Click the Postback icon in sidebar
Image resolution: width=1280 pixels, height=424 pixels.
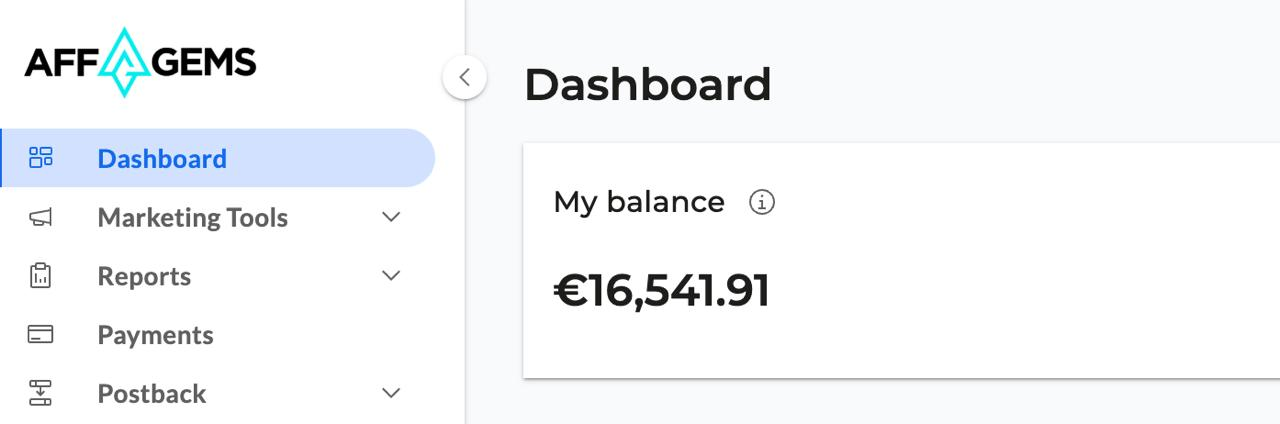[41, 393]
